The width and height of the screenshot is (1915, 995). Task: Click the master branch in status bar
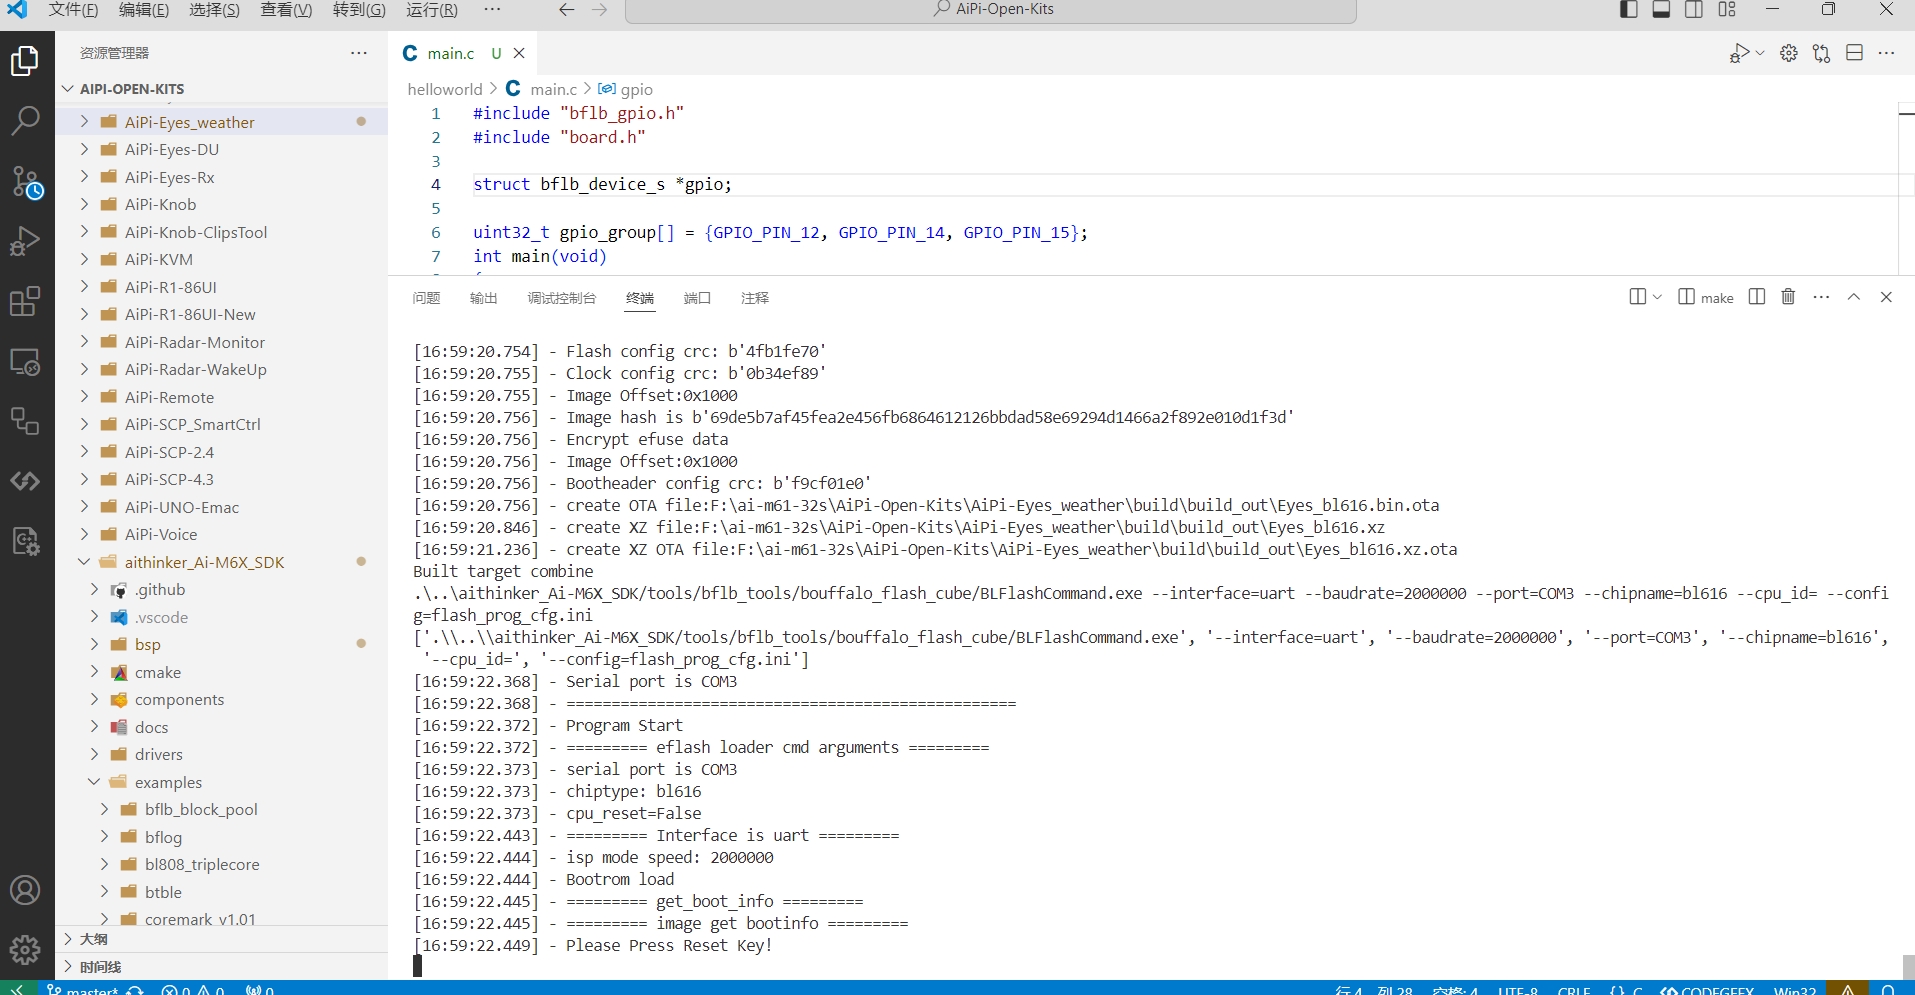(84, 990)
